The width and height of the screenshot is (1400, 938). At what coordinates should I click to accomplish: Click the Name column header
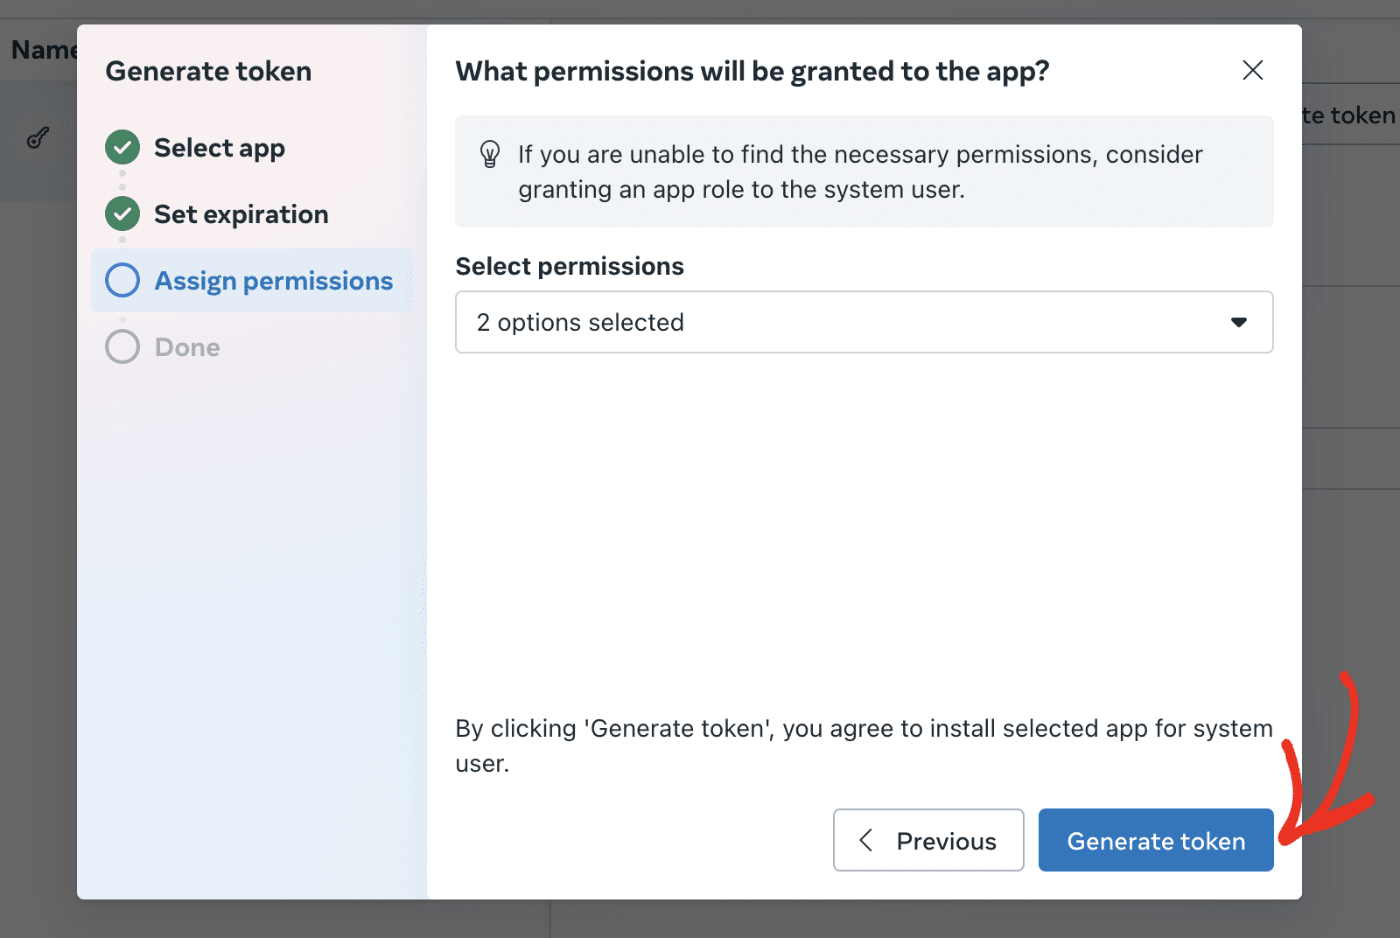coord(44,48)
